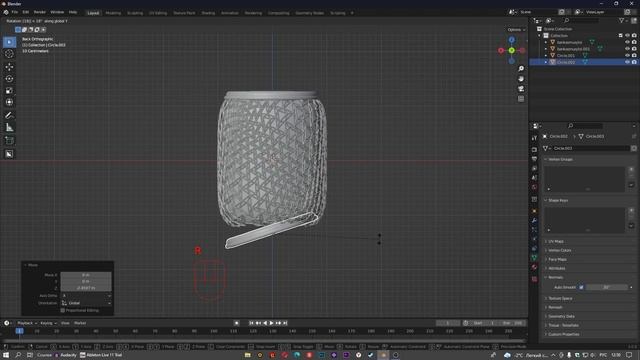Viewport: 640px width, 360px height.
Task: Jump to the timeline end frame
Action: (x=285, y=323)
